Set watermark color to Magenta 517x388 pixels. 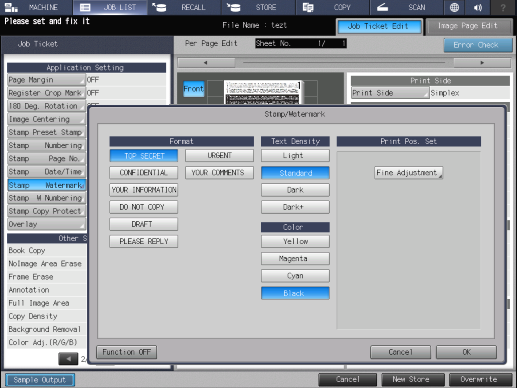click(x=295, y=259)
